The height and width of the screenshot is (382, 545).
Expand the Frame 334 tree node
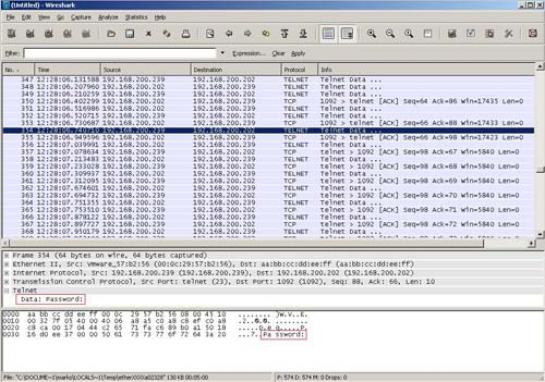pos(7,255)
